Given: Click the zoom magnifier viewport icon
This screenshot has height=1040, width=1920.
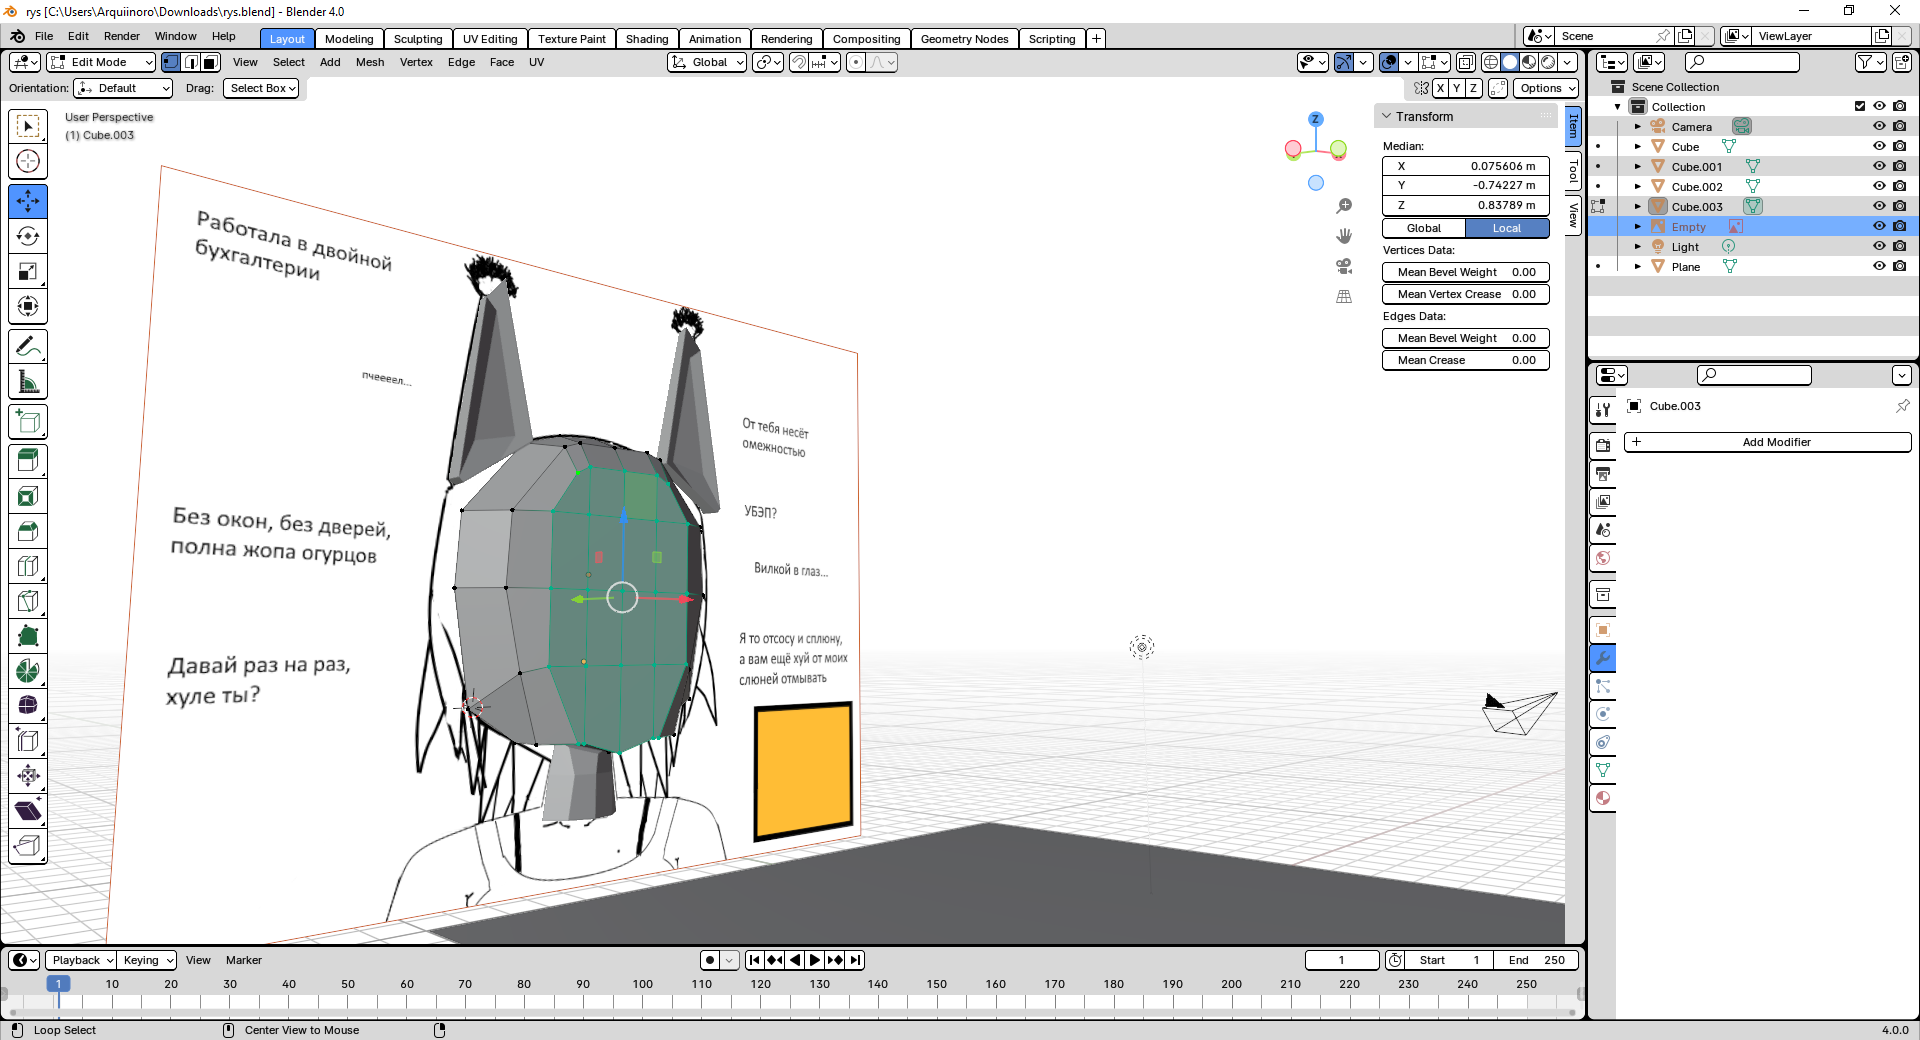Looking at the screenshot, I should (1344, 206).
